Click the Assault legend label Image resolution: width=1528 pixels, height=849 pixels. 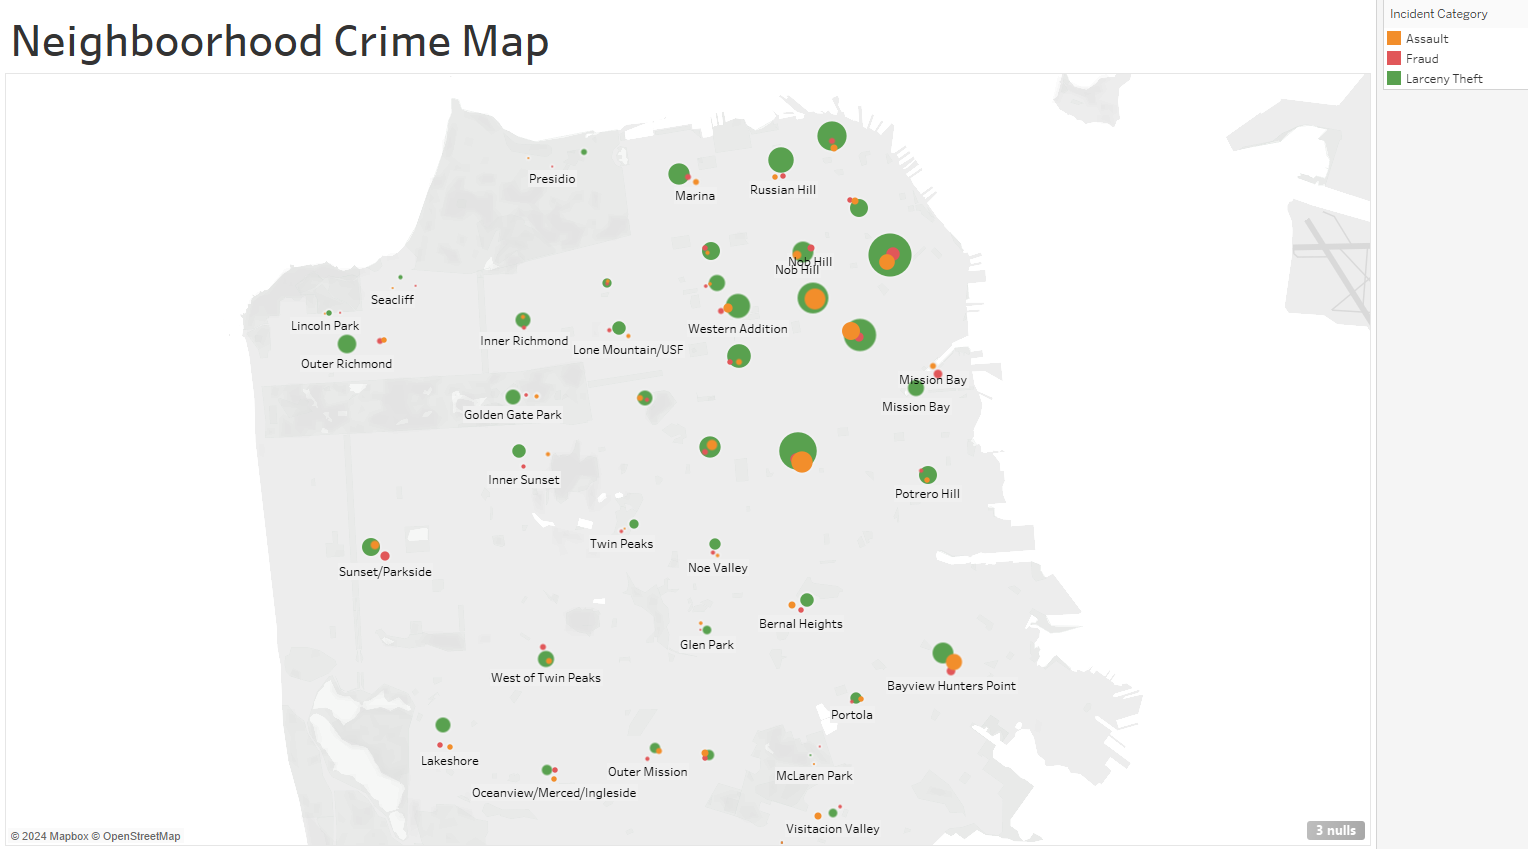tap(1427, 39)
